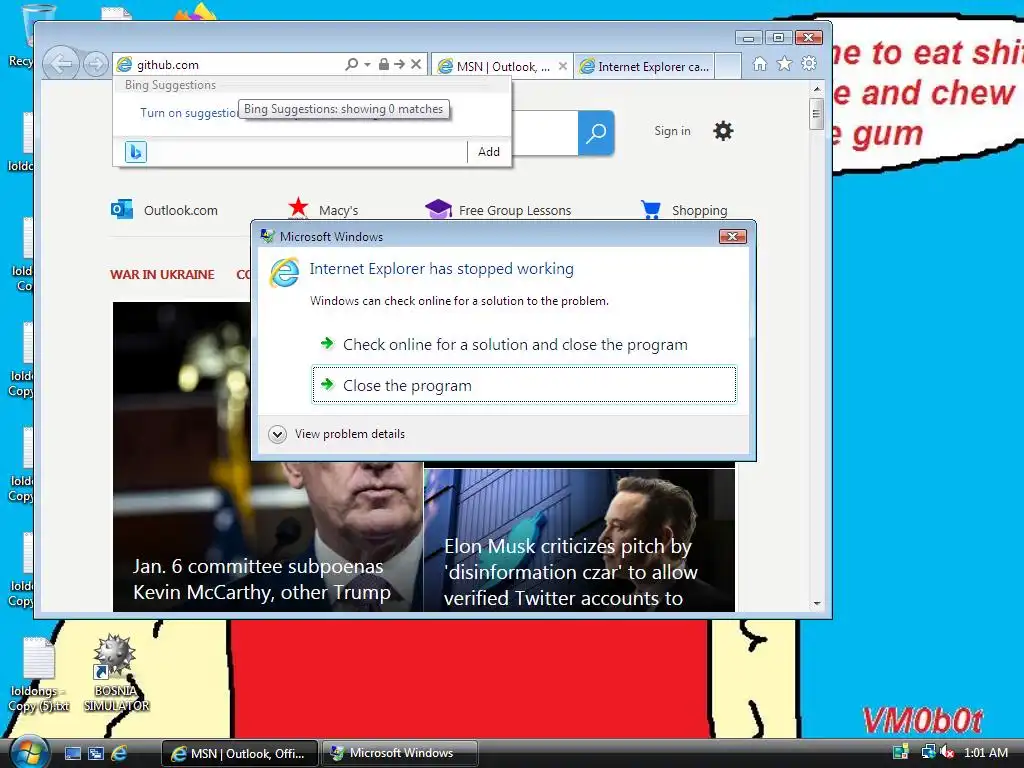Click the browser Forward arrow button
This screenshot has width=1024, height=768.
click(96, 64)
